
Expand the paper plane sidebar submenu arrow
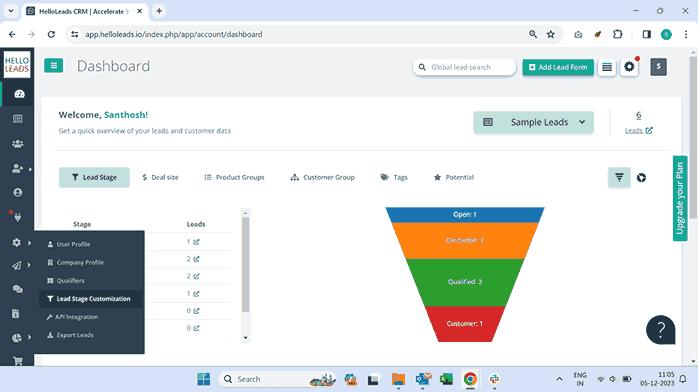pos(29,265)
